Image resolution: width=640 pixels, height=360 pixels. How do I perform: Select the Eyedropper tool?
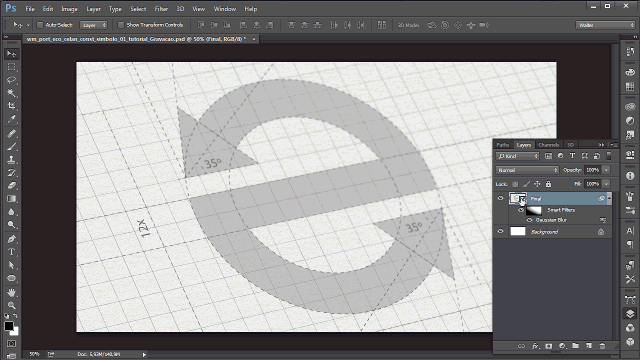pos(11,119)
